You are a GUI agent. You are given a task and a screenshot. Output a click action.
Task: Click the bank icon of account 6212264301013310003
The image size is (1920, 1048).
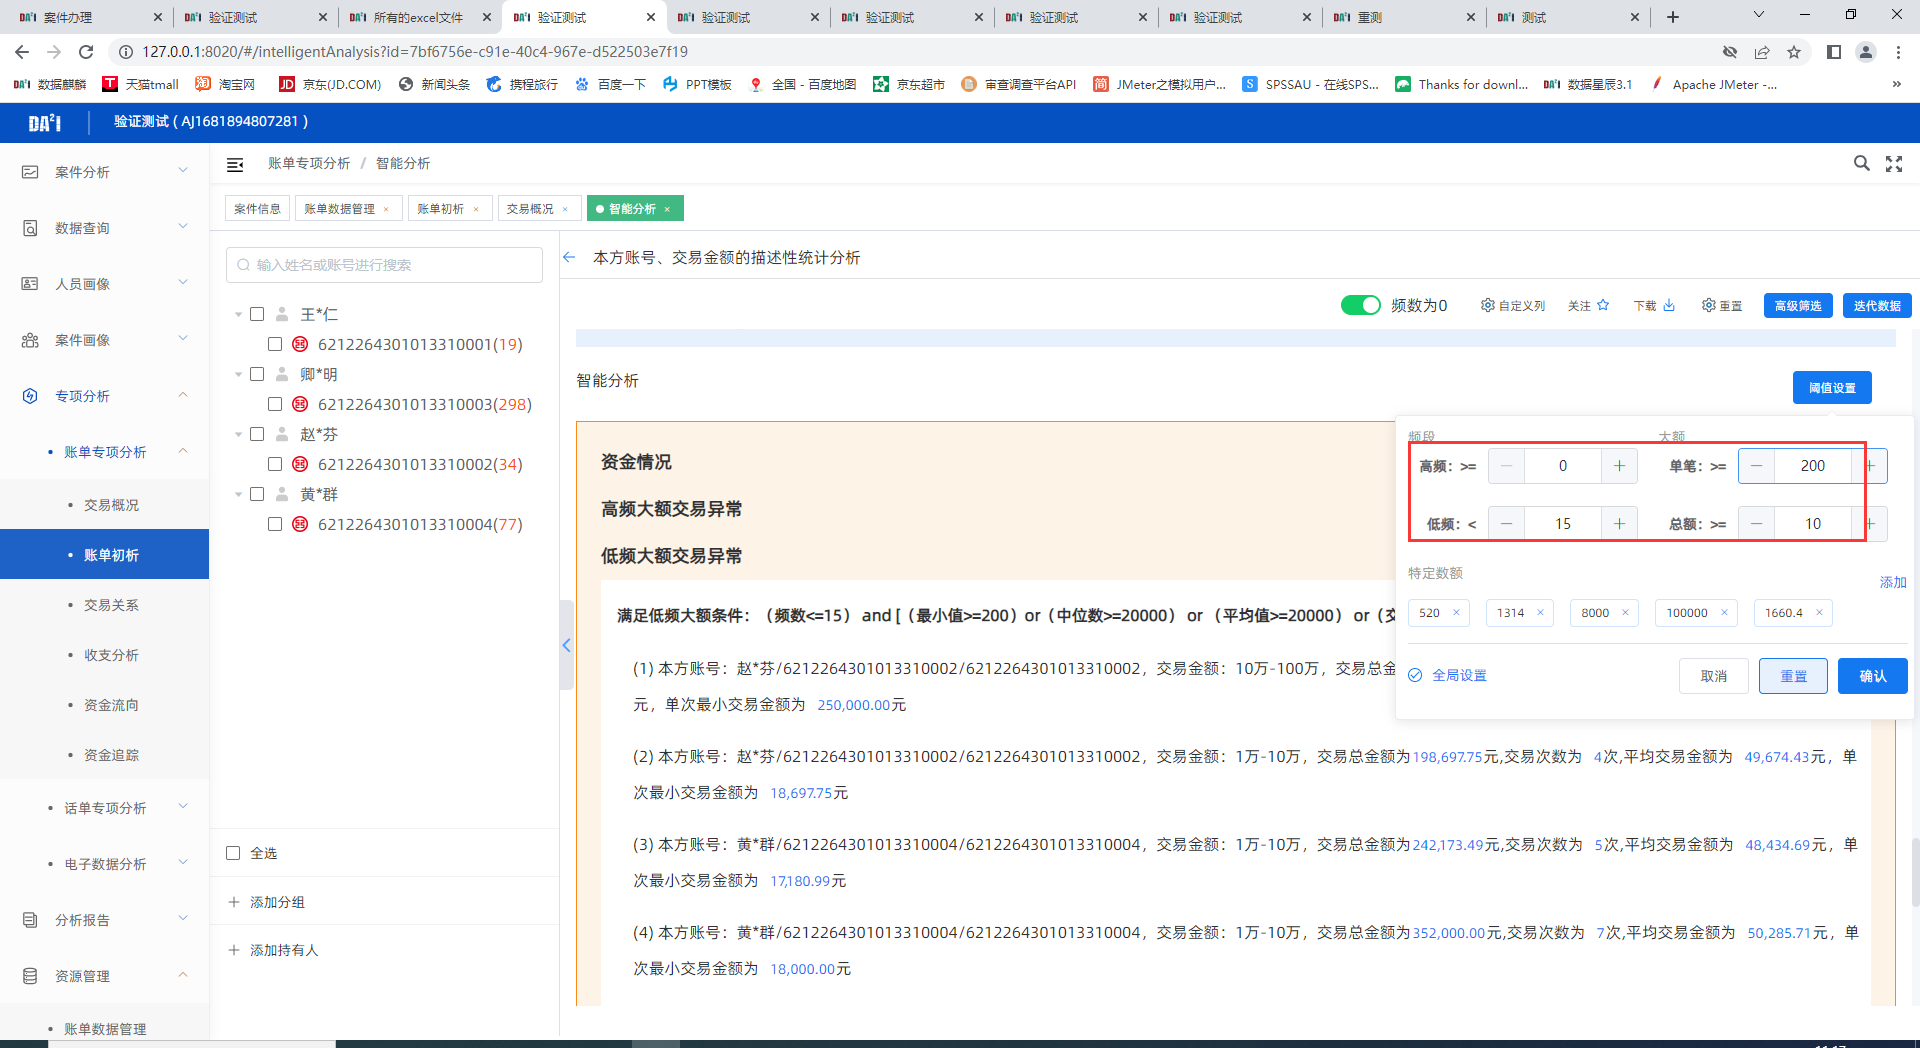300,404
